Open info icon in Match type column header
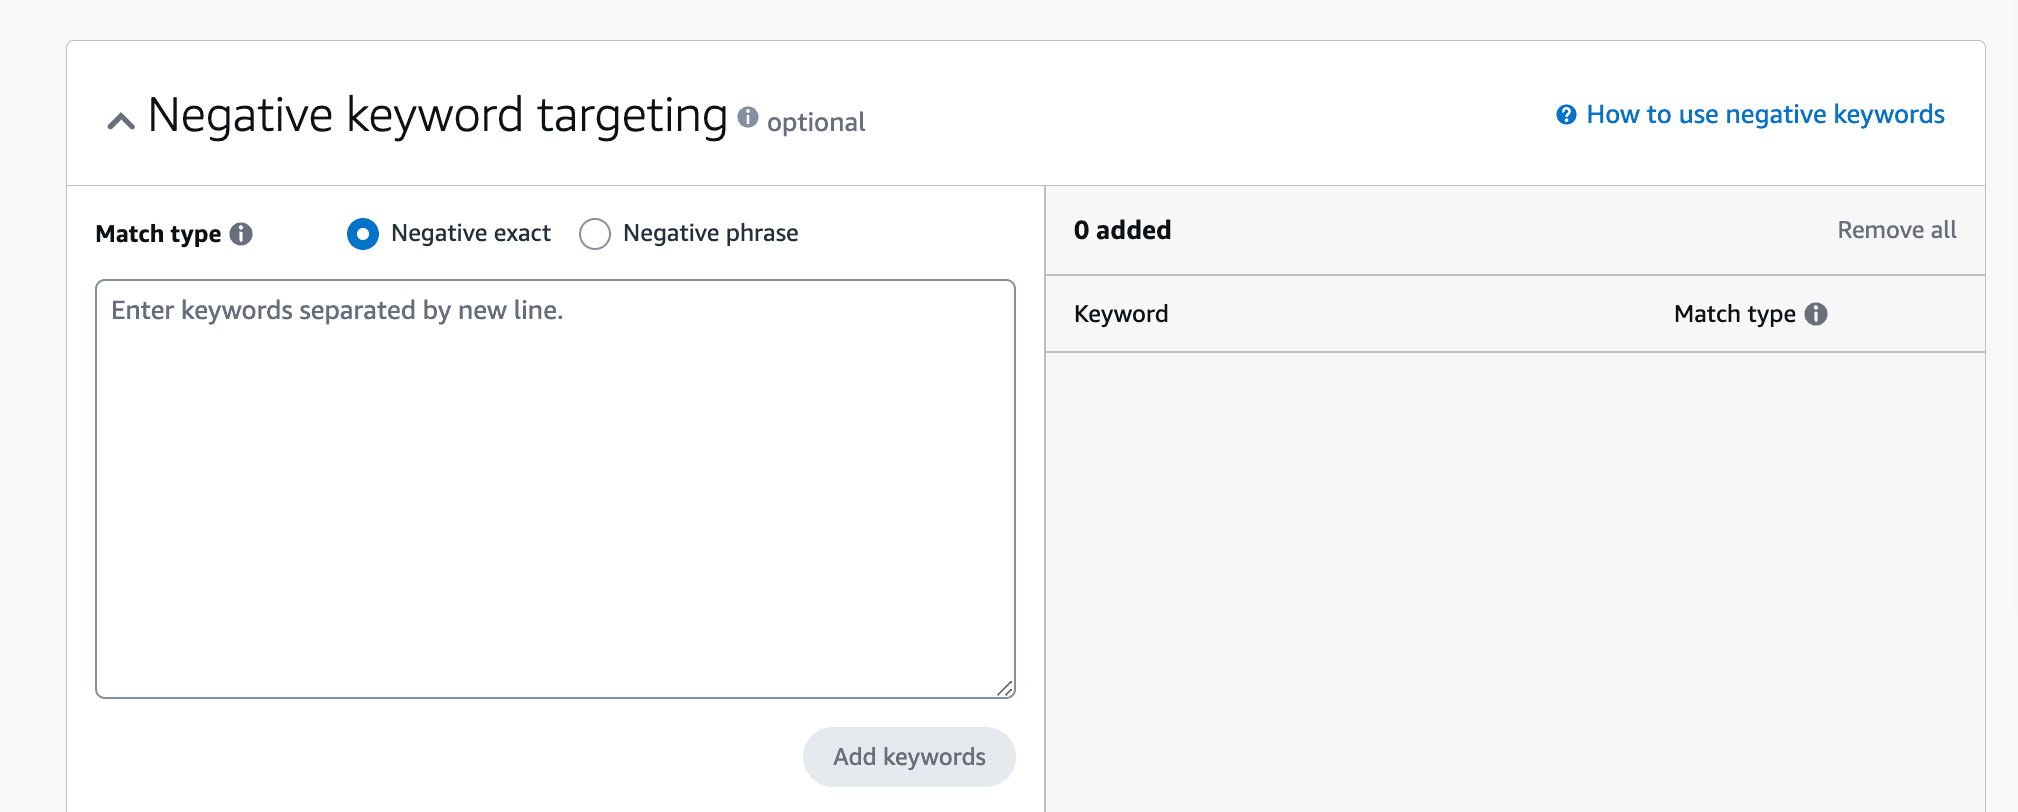This screenshot has height=812, width=2018. coord(1816,314)
